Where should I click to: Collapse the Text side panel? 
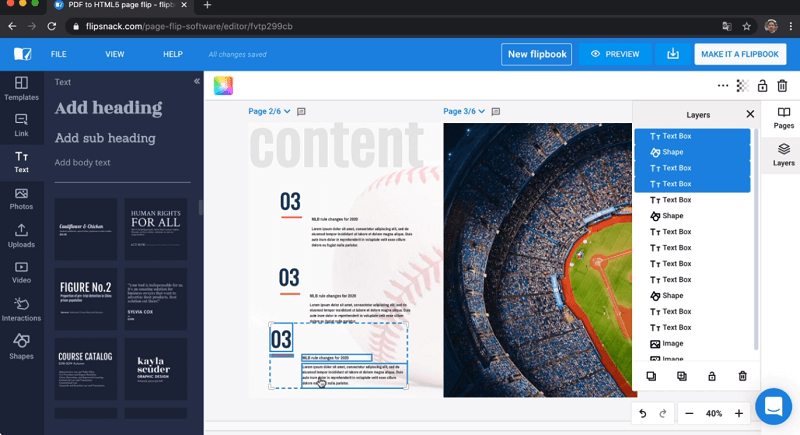coord(196,82)
